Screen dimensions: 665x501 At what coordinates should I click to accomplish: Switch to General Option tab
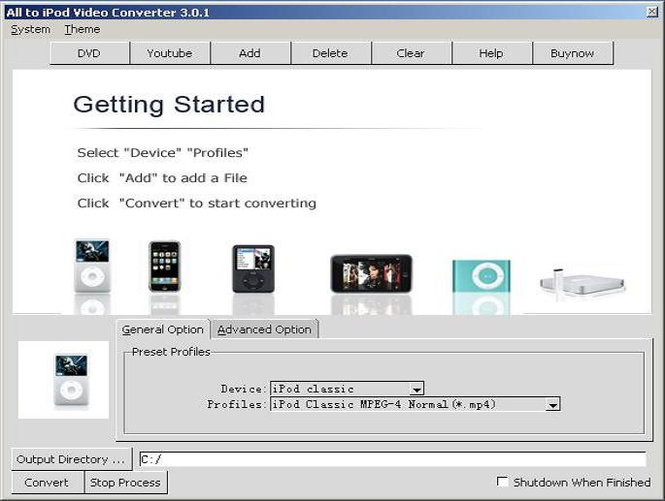coord(162,330)
